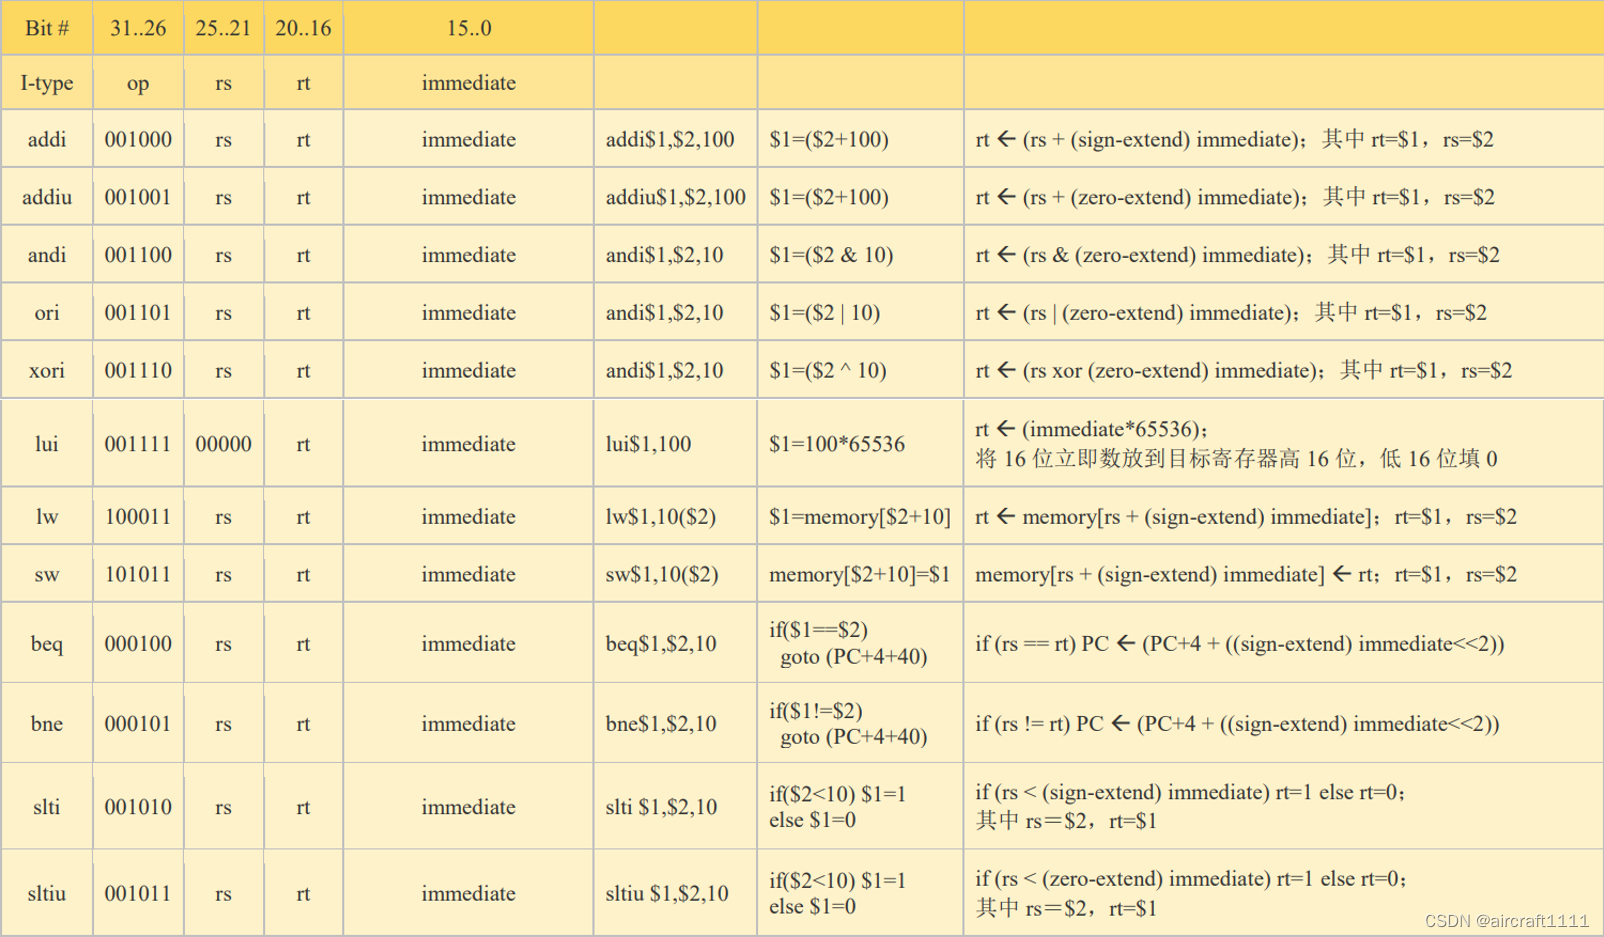This screenshot has width=1604, height=937.
Task: Click 'rt' cell in sw row
Action: tap(303, 575)
